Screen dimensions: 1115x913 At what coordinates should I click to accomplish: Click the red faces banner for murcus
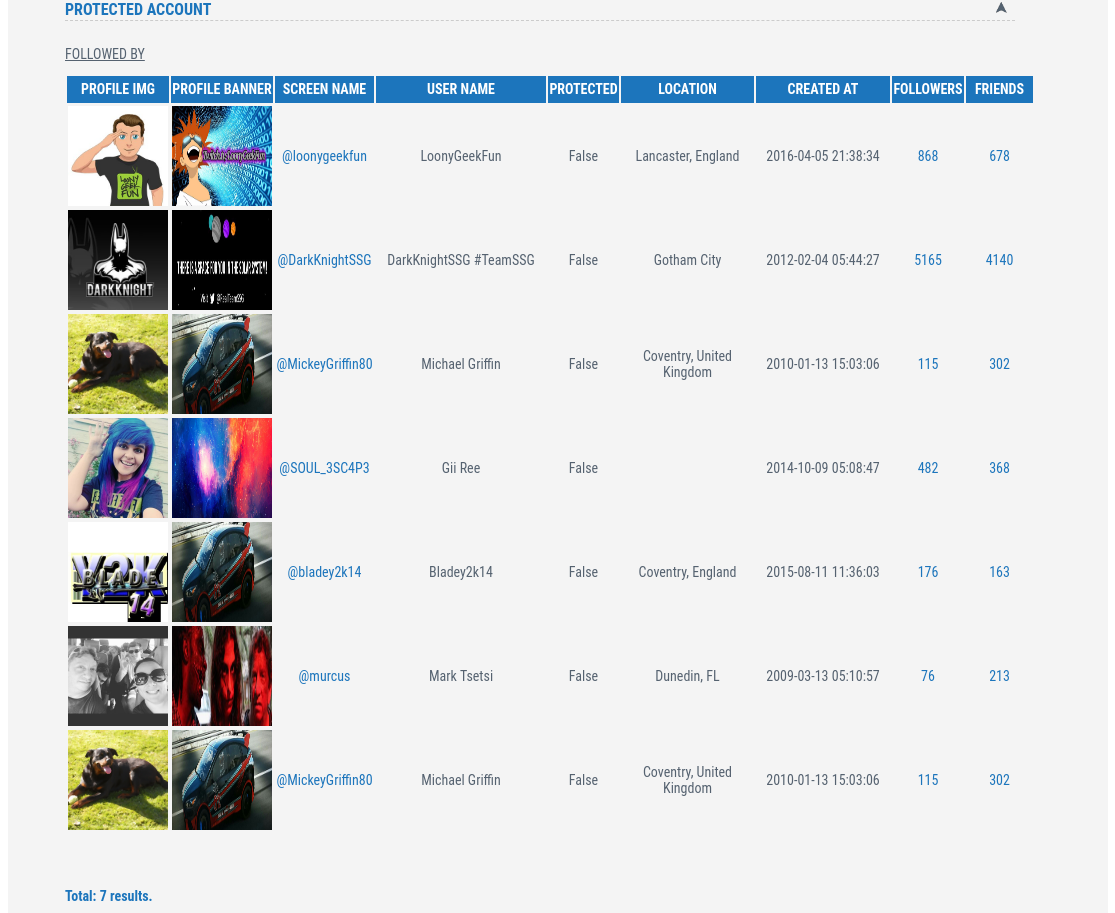pos(222,676)
